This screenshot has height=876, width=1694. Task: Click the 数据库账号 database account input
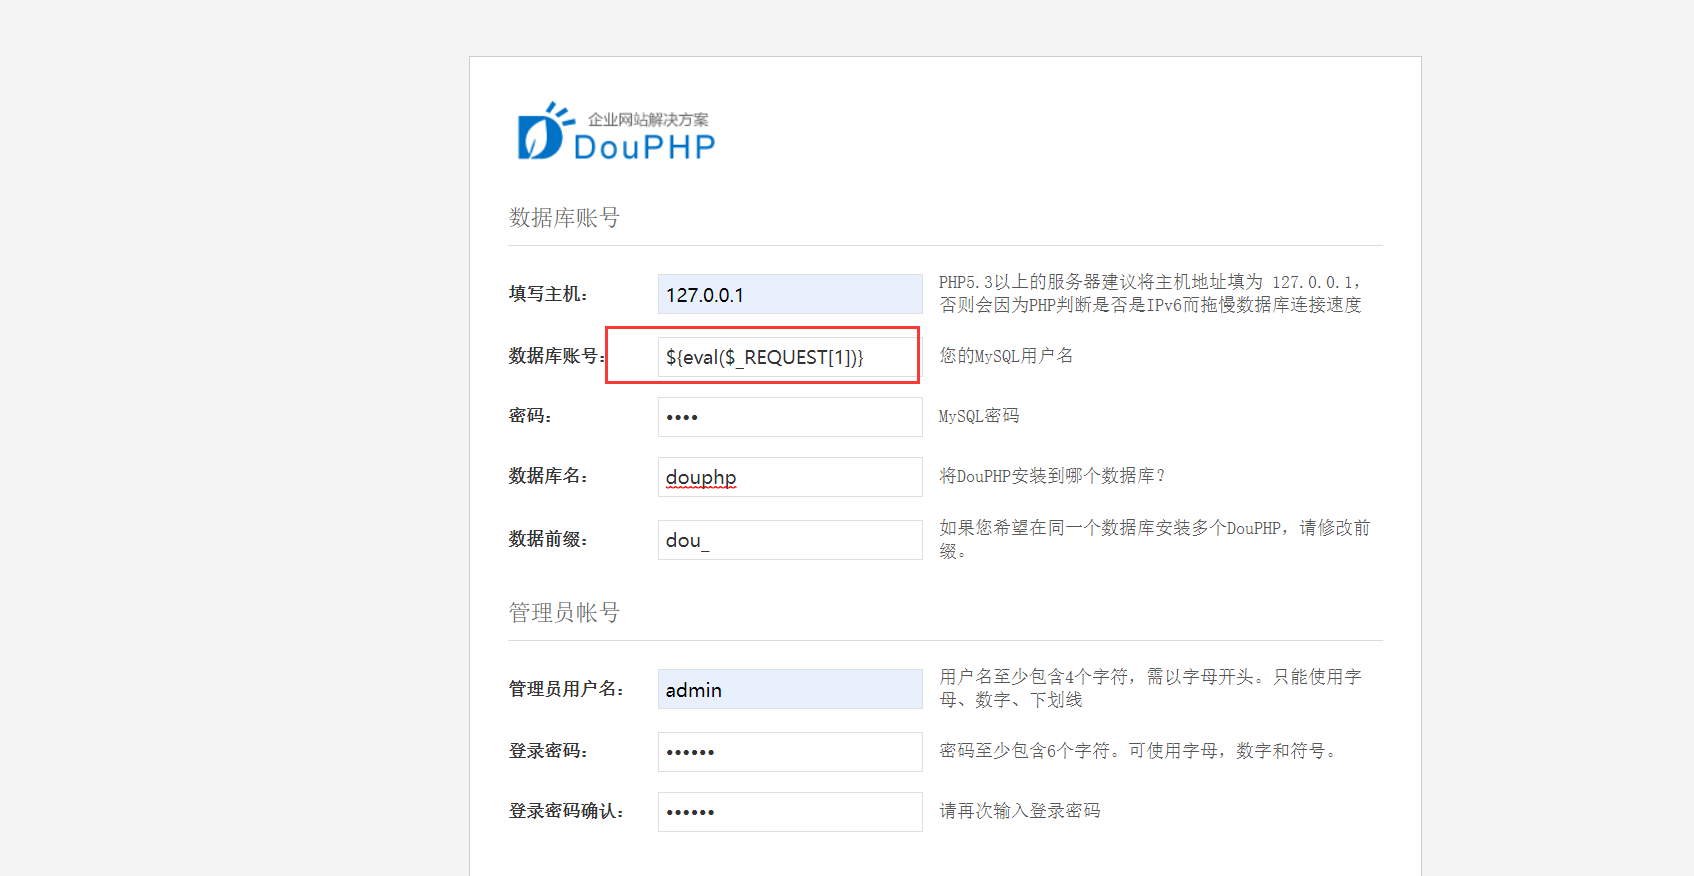click(790, 356)
